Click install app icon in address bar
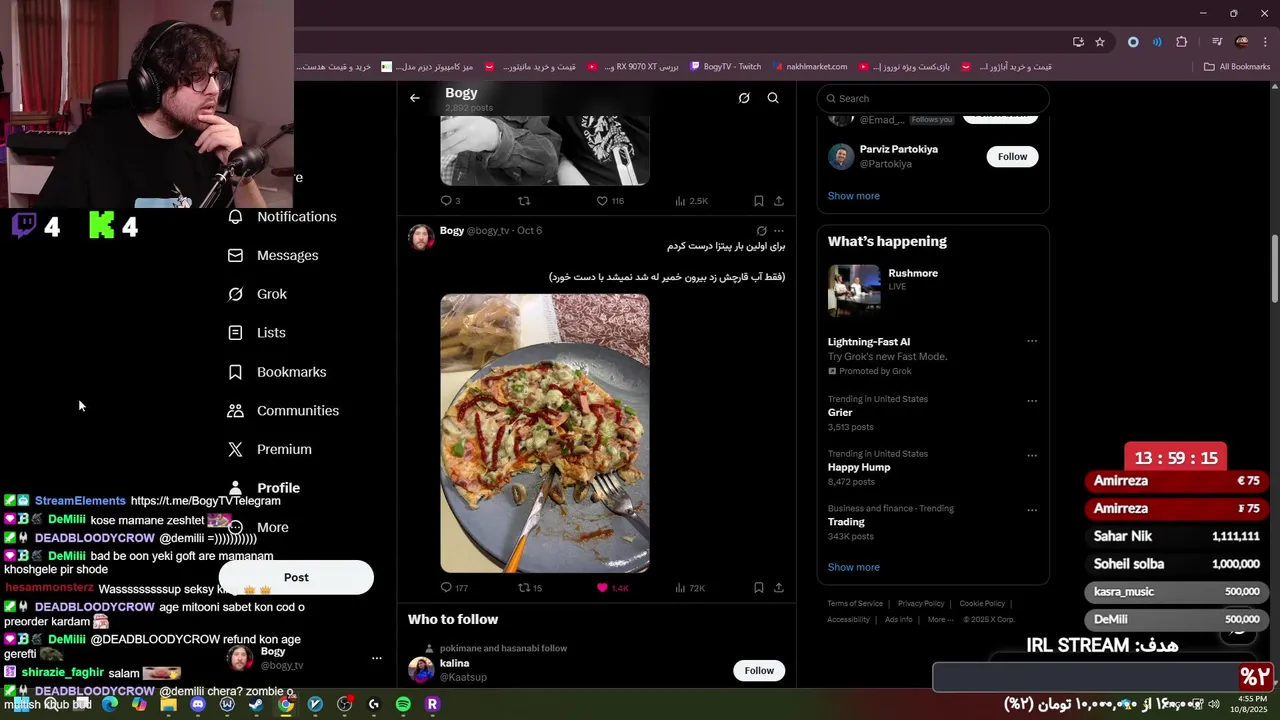The width and height of the screenshot is (1280, 720). [1078, 42]
